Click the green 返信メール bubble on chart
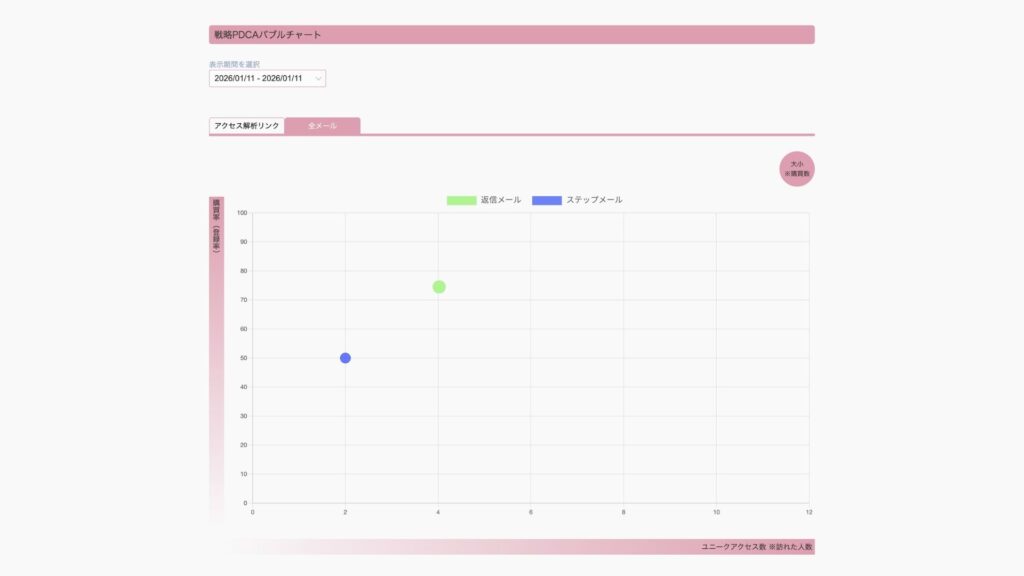The width and height of the screenshot is (1024, 576). (x=439, y=287)
